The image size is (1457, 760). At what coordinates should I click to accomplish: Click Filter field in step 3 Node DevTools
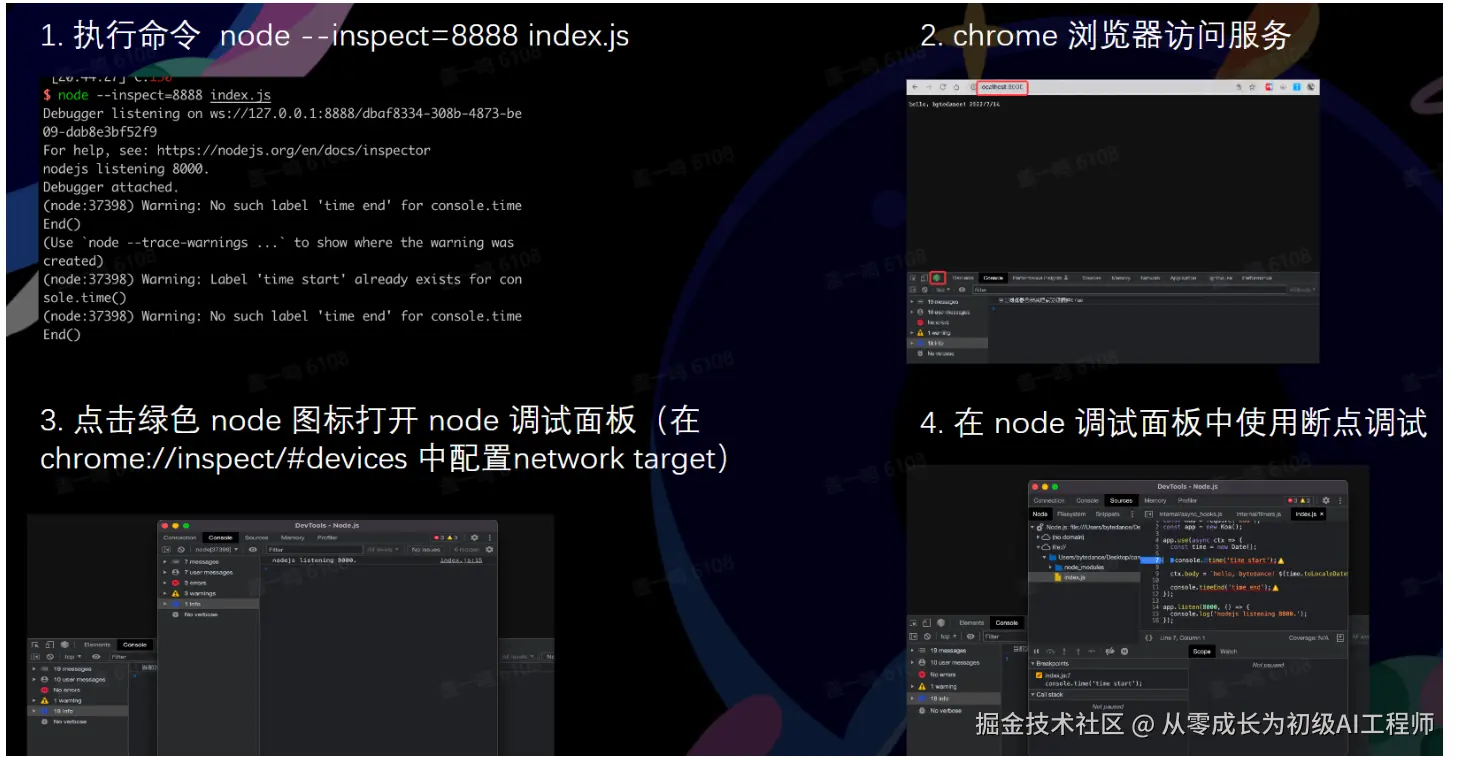(313, 549)
